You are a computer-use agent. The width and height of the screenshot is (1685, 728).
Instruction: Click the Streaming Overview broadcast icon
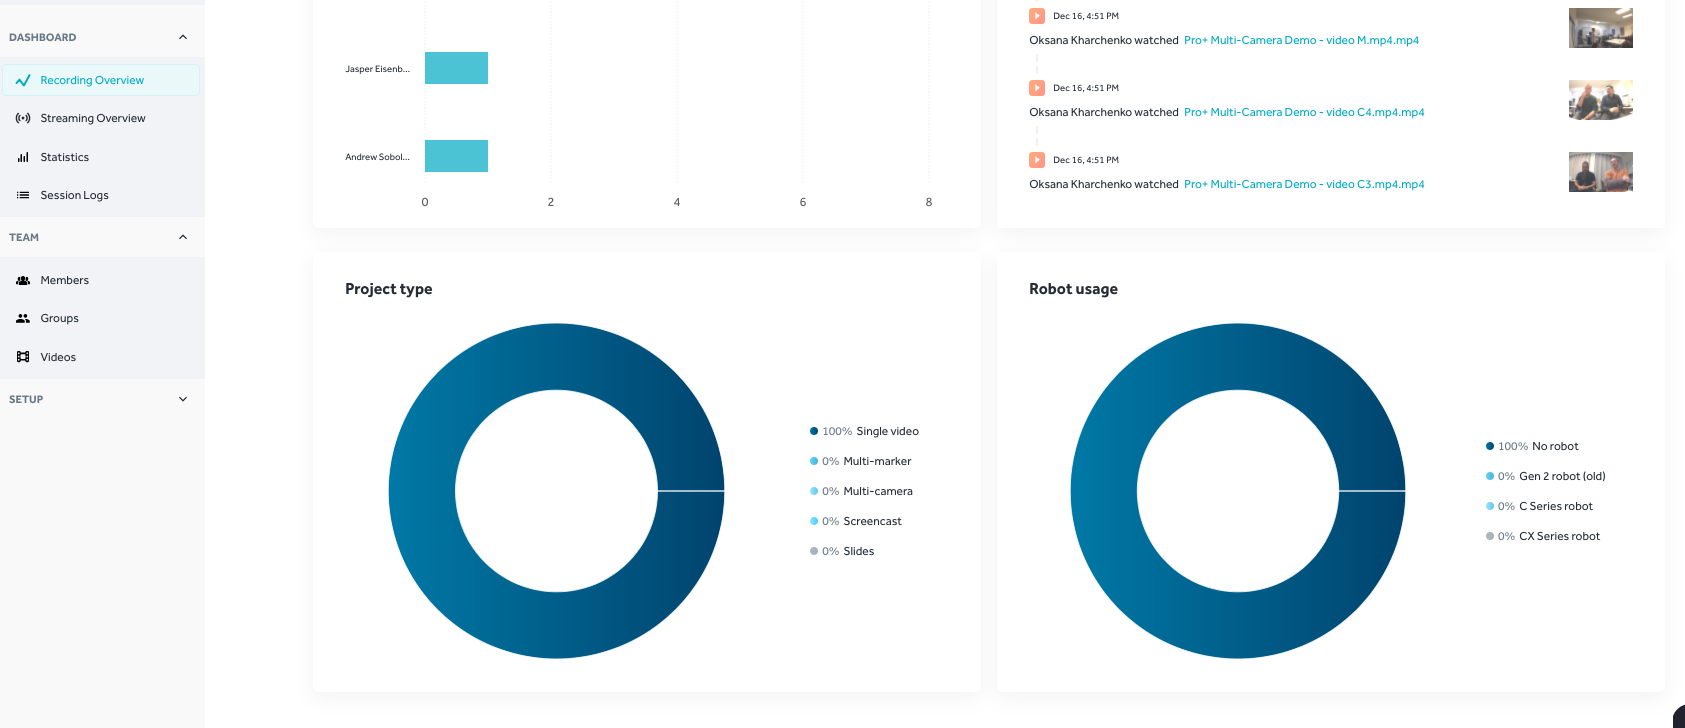tap(23, 118)
